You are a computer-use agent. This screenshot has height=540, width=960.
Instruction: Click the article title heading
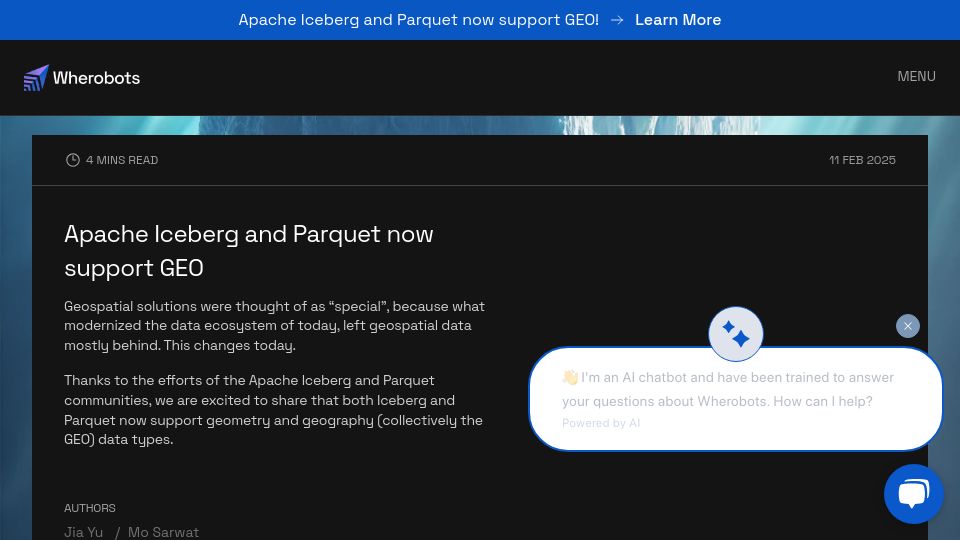point(249,251)
